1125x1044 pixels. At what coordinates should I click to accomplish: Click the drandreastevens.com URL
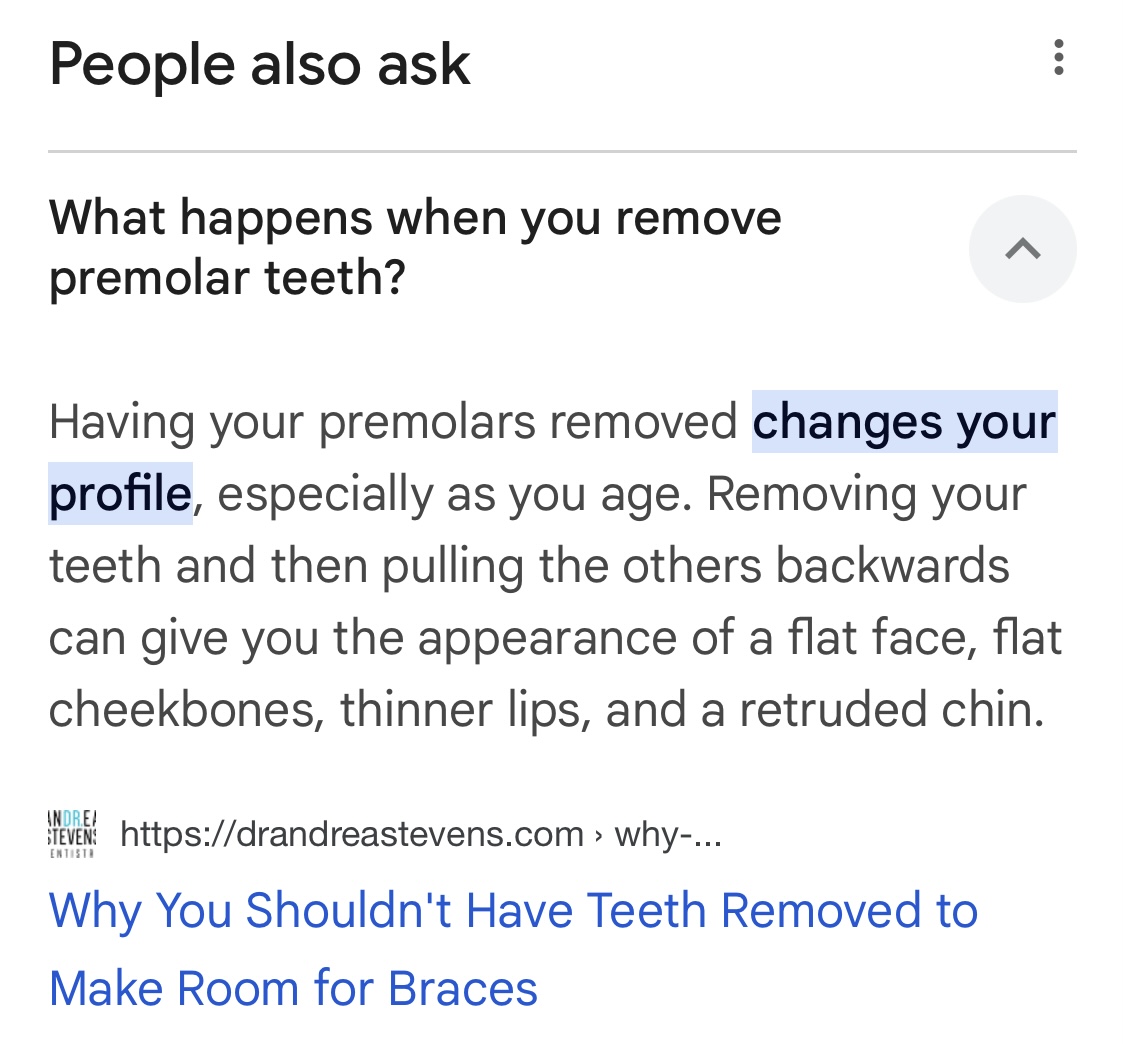tap(351, 834)
